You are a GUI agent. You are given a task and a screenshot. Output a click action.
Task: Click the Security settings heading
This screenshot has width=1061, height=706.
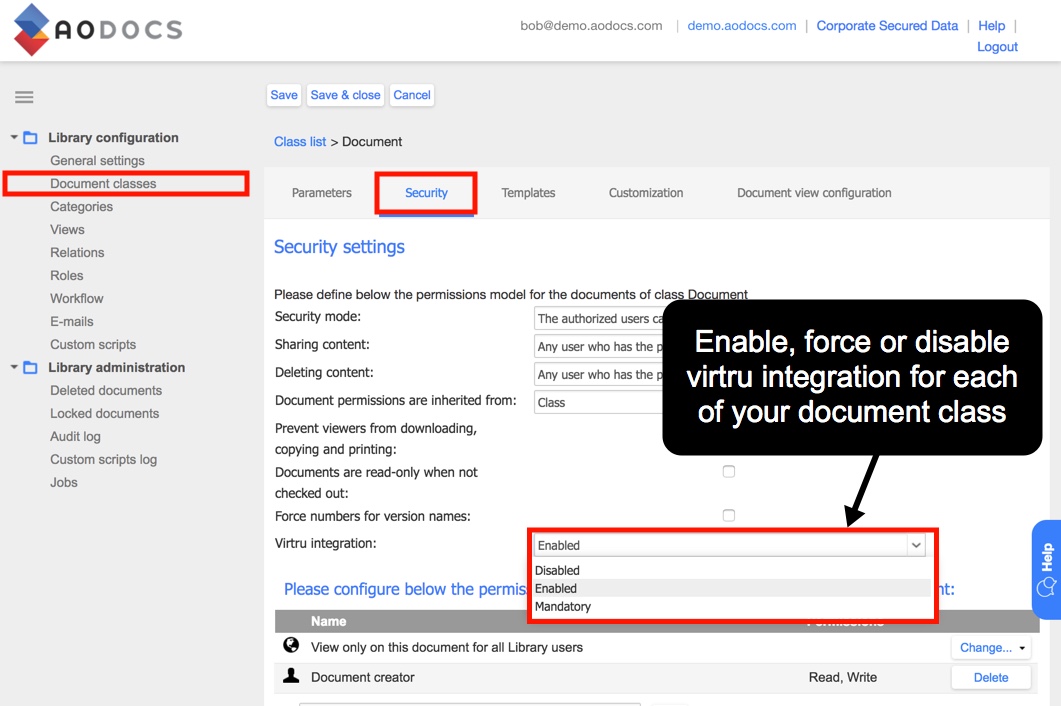pyautogui.click(x=339, y=247)
